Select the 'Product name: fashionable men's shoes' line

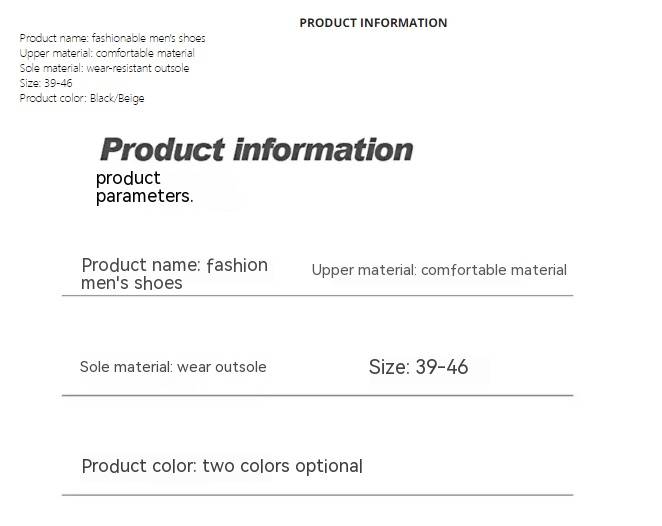[x=112, y=38]
